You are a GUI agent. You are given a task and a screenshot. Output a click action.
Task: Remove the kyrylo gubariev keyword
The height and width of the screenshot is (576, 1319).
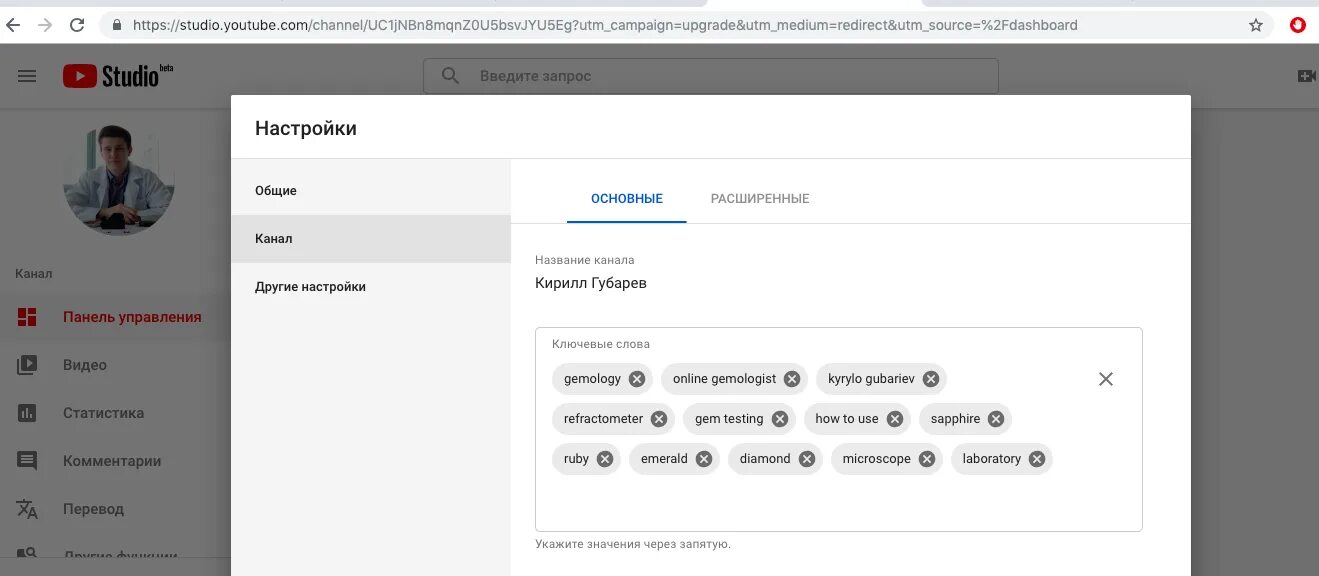931,379
